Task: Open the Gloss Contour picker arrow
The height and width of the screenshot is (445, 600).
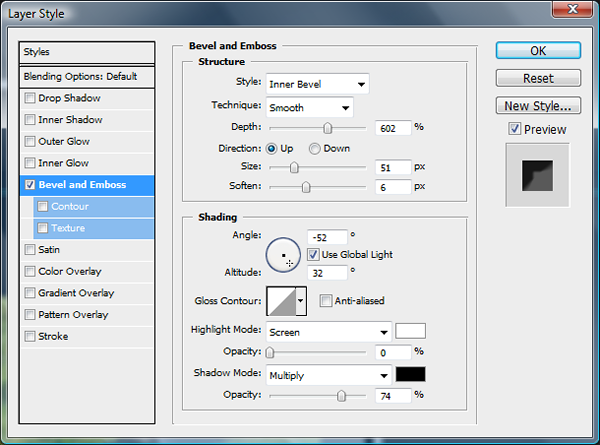Action: (301, 301)
